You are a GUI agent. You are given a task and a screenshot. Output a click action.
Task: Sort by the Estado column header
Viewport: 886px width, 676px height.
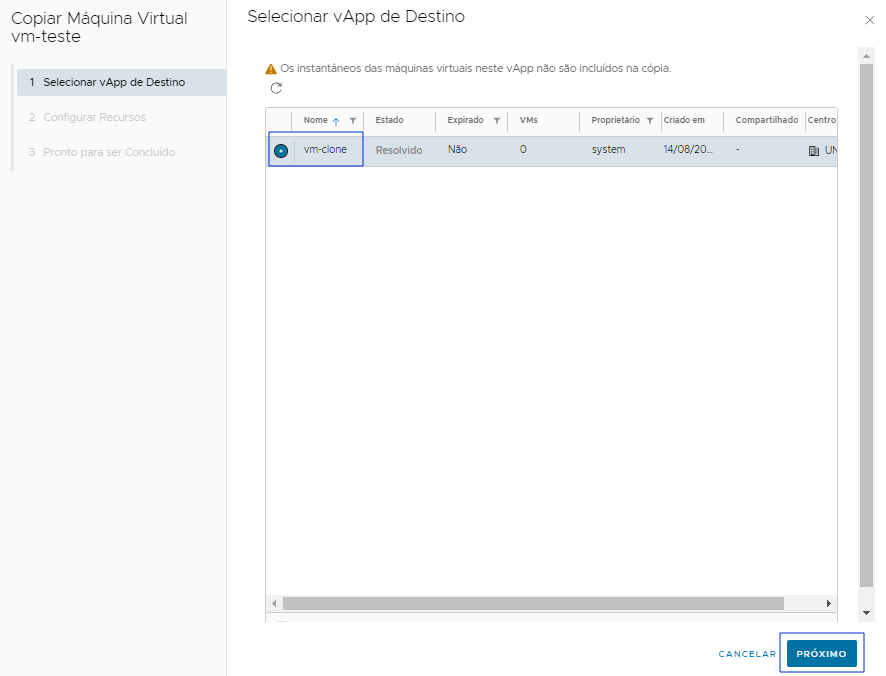[x=389, y=120]
